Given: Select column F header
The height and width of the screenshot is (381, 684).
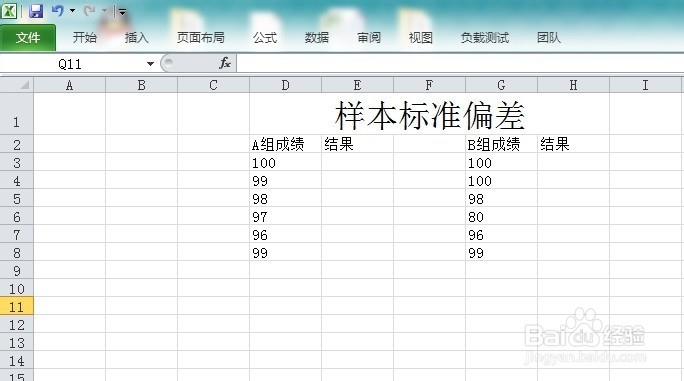Looking at the screenshot, I should coord(429,85).
